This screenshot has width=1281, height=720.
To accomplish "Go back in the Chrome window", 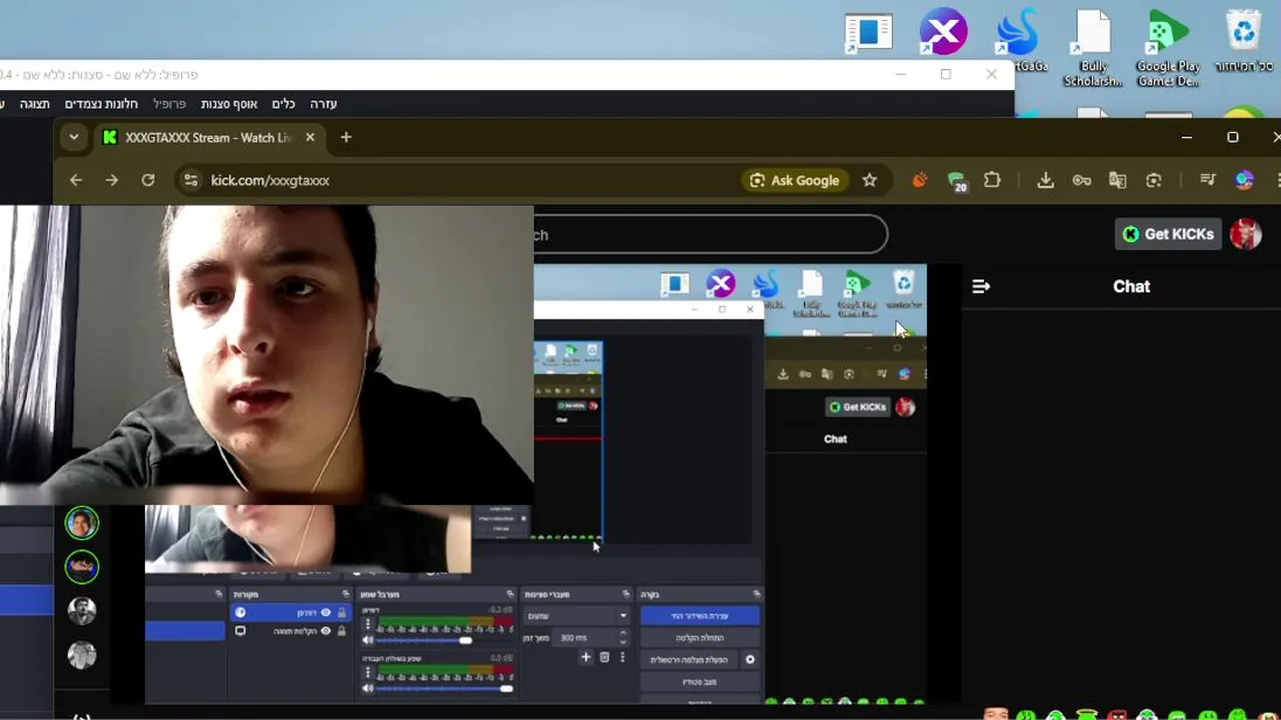I will point(76,180).
